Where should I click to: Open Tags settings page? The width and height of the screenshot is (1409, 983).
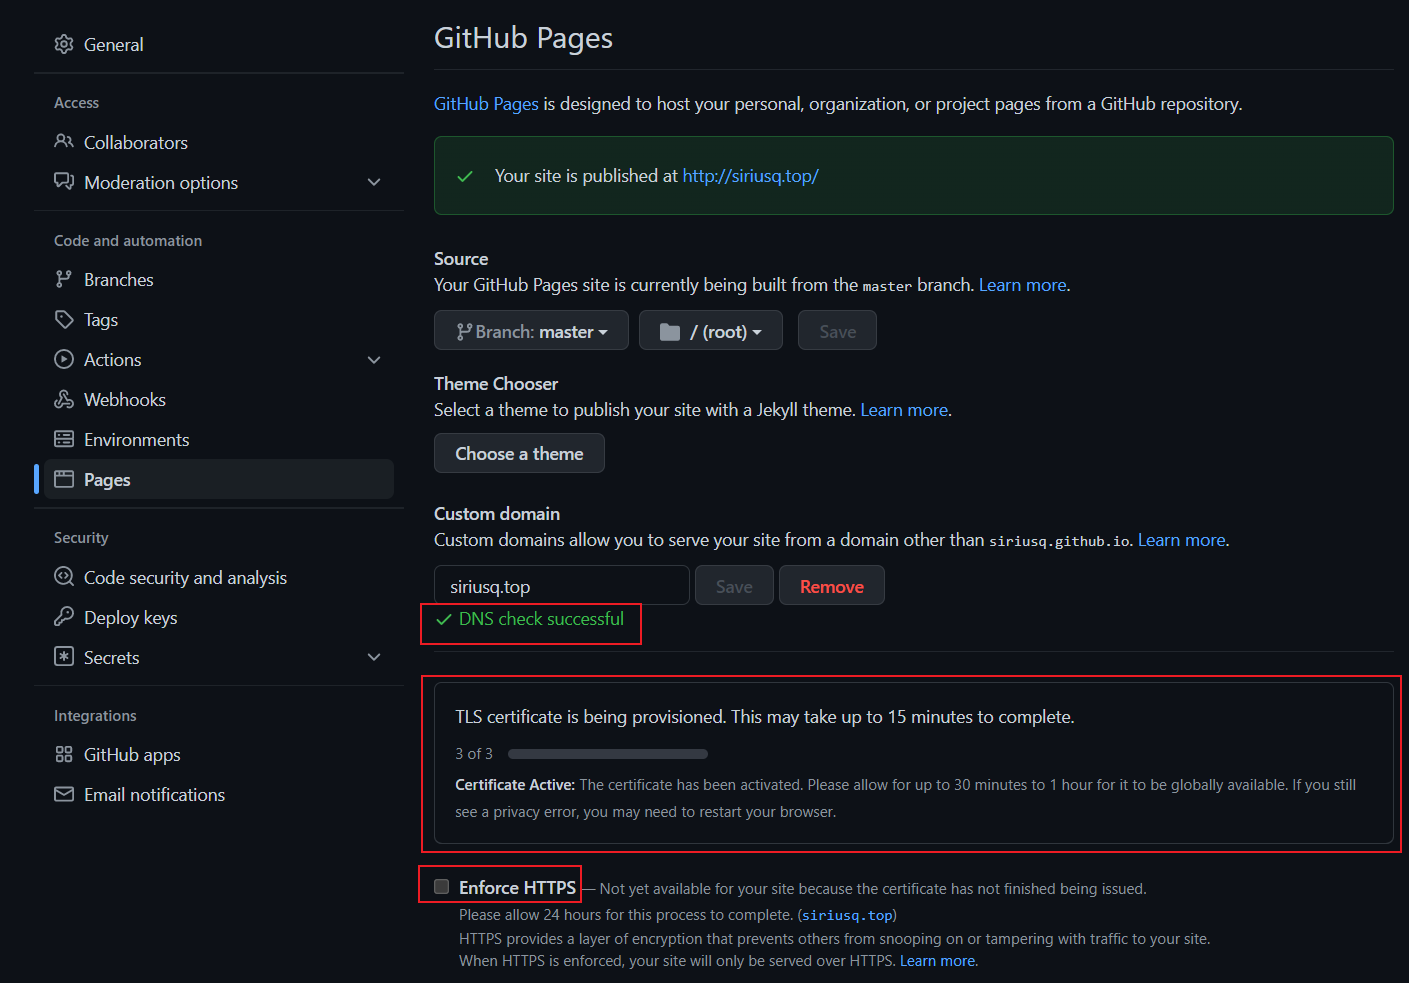pos(219,319)
